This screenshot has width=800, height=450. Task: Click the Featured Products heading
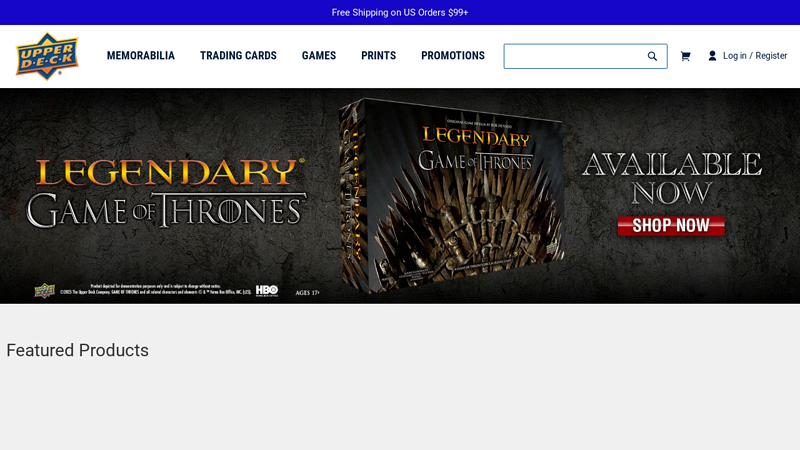point(78,350)
